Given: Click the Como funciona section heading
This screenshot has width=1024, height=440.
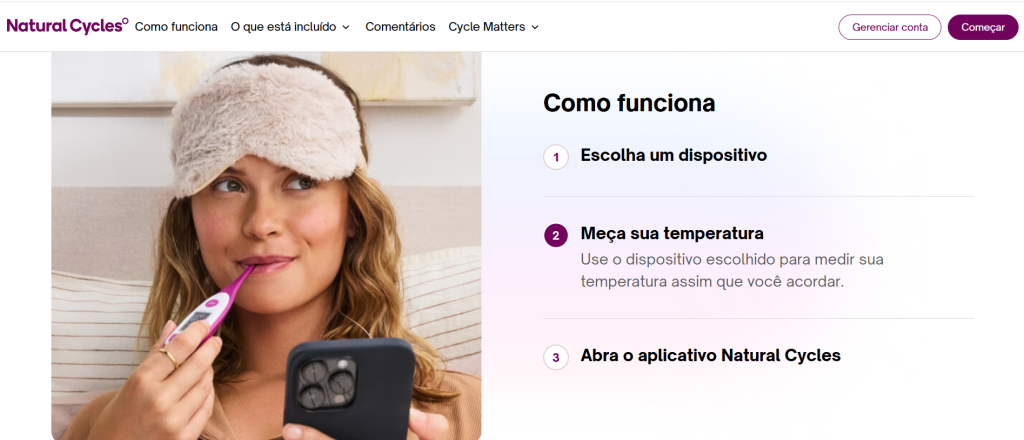Looking at the screenshot, I should (629, 102).
